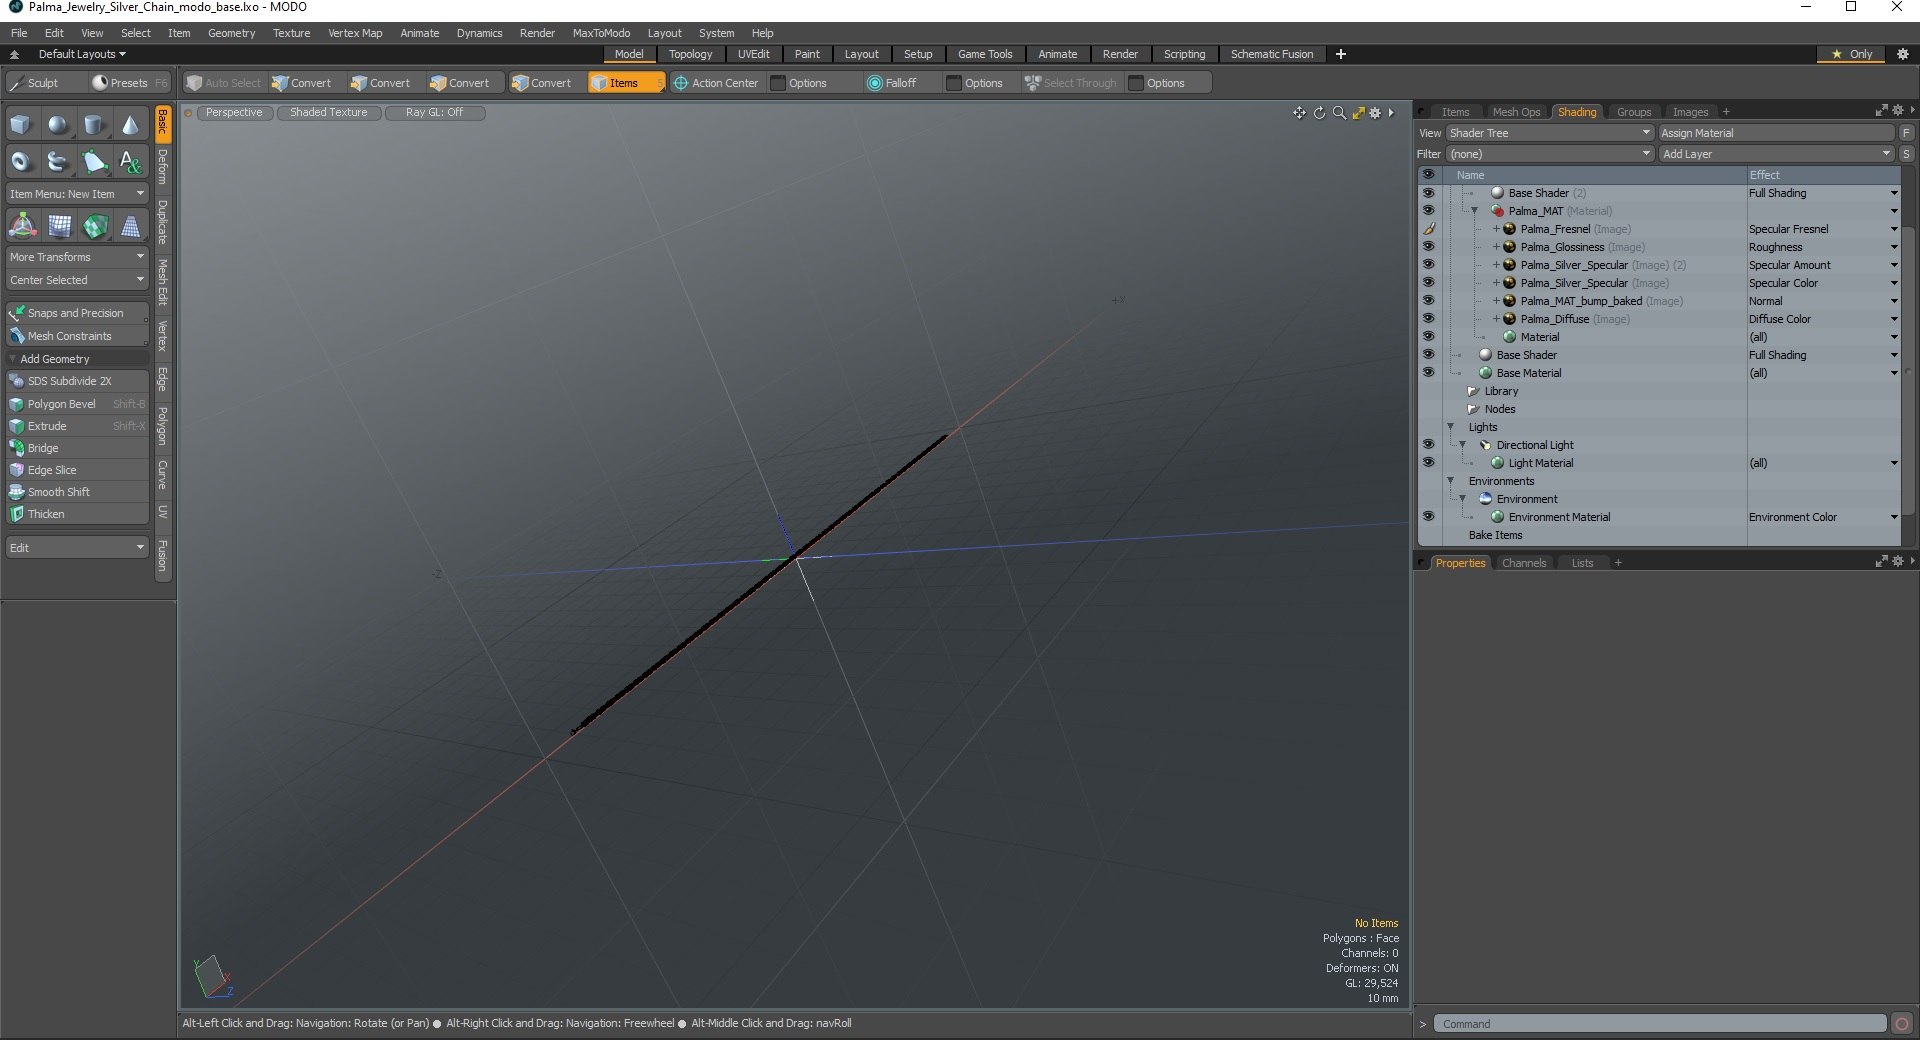Select the cone primitive tool icon

click(131, 125)
